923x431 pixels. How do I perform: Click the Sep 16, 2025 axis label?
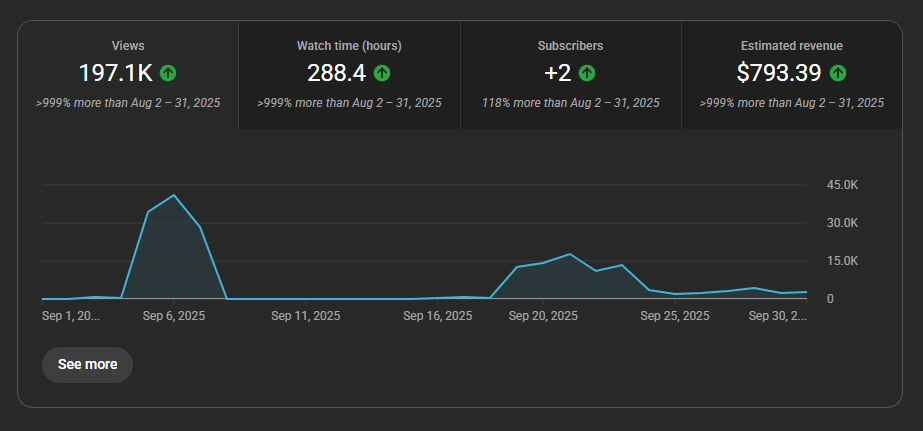pyautogui.click(x=437, y=316)
